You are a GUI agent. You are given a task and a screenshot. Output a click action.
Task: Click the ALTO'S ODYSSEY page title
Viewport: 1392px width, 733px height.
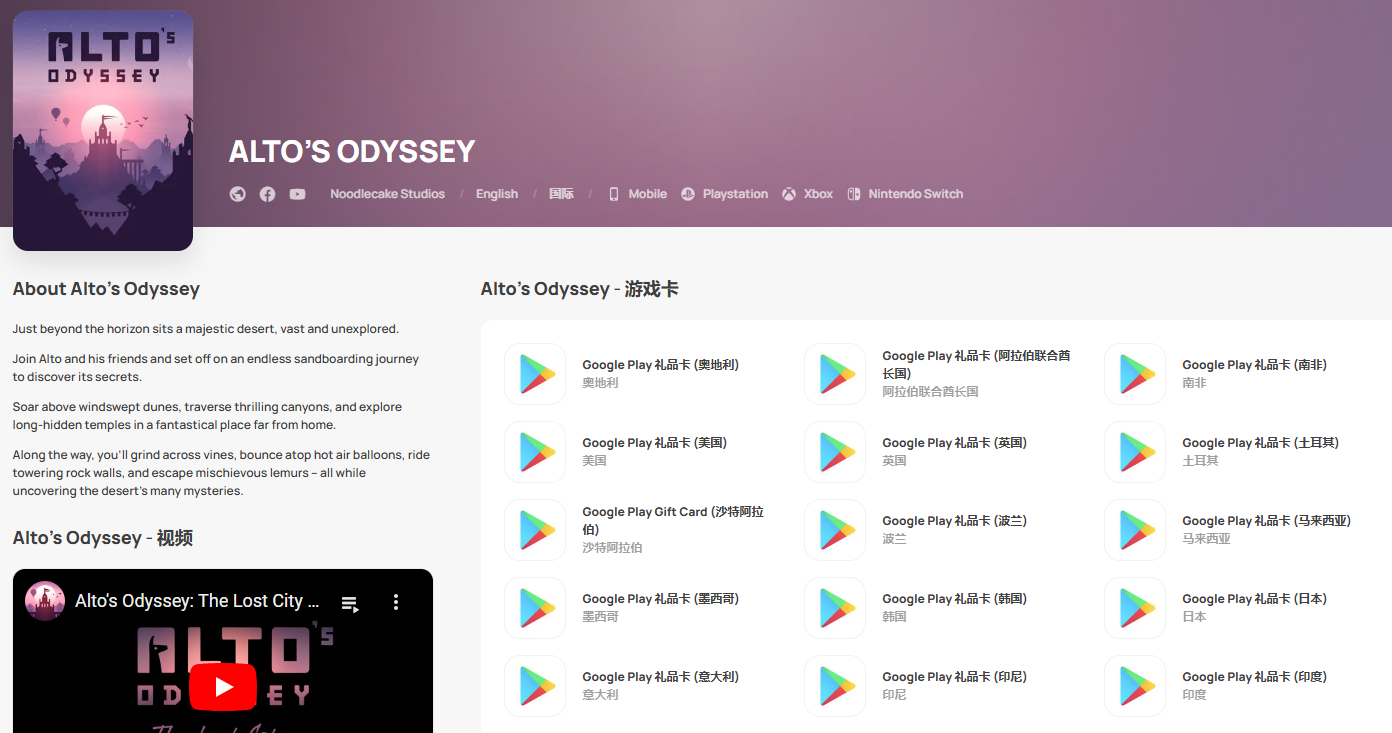pyautogui.click(x=352, y=151)
